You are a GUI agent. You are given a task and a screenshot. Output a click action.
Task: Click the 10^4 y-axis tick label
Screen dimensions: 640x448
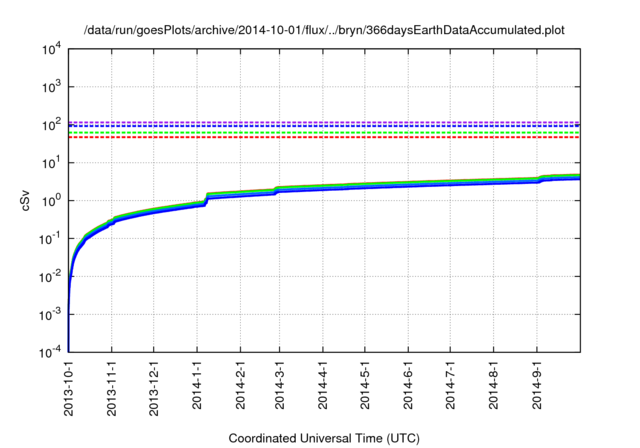tap(51, 49)
